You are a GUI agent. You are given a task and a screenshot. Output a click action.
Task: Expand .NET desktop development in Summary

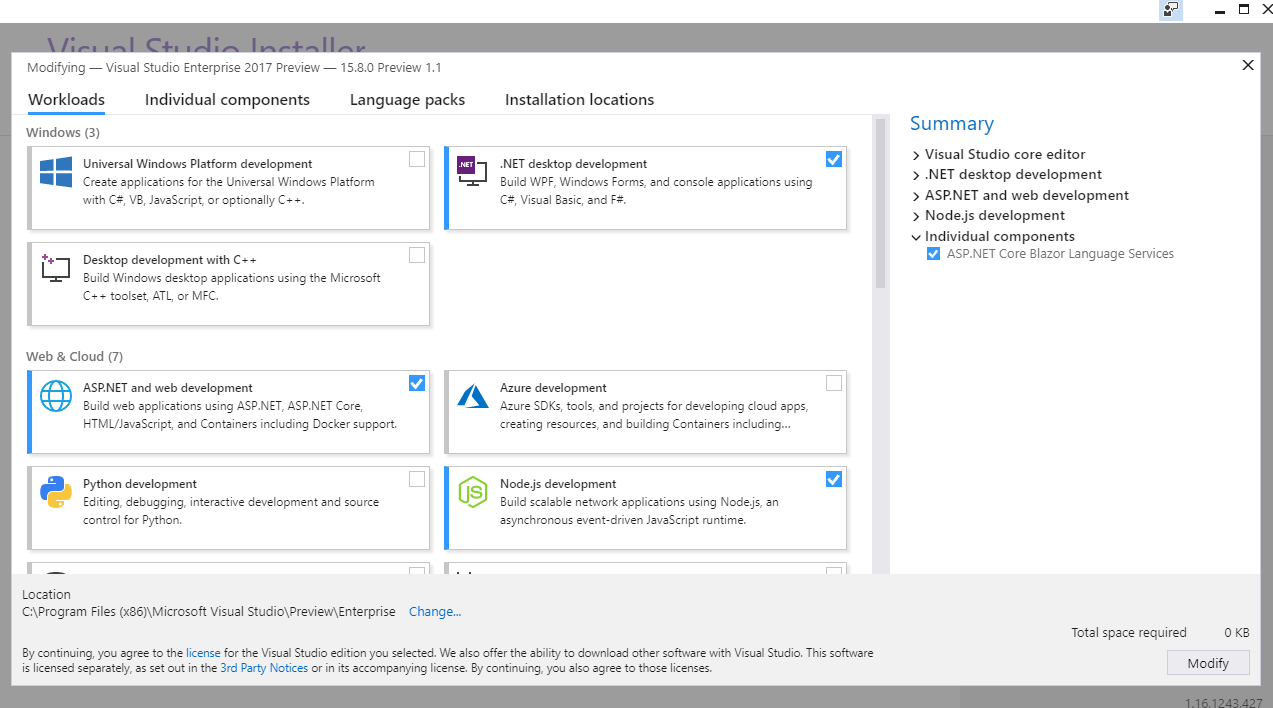point(916,175)
